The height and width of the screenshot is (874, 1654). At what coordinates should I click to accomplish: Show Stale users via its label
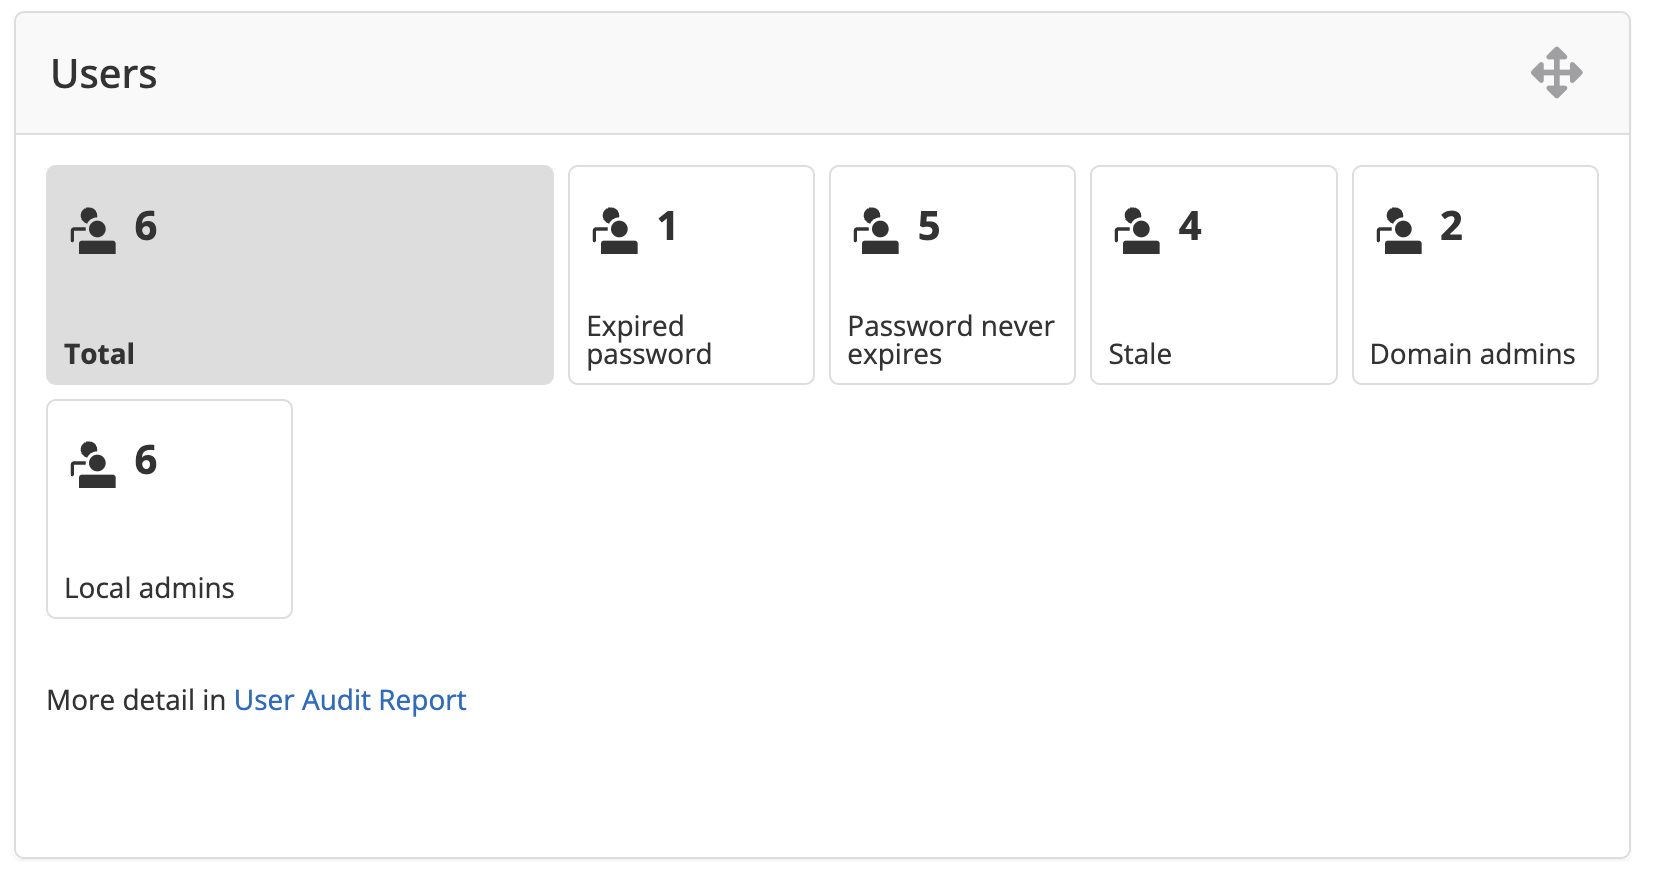coord(1140,354)
